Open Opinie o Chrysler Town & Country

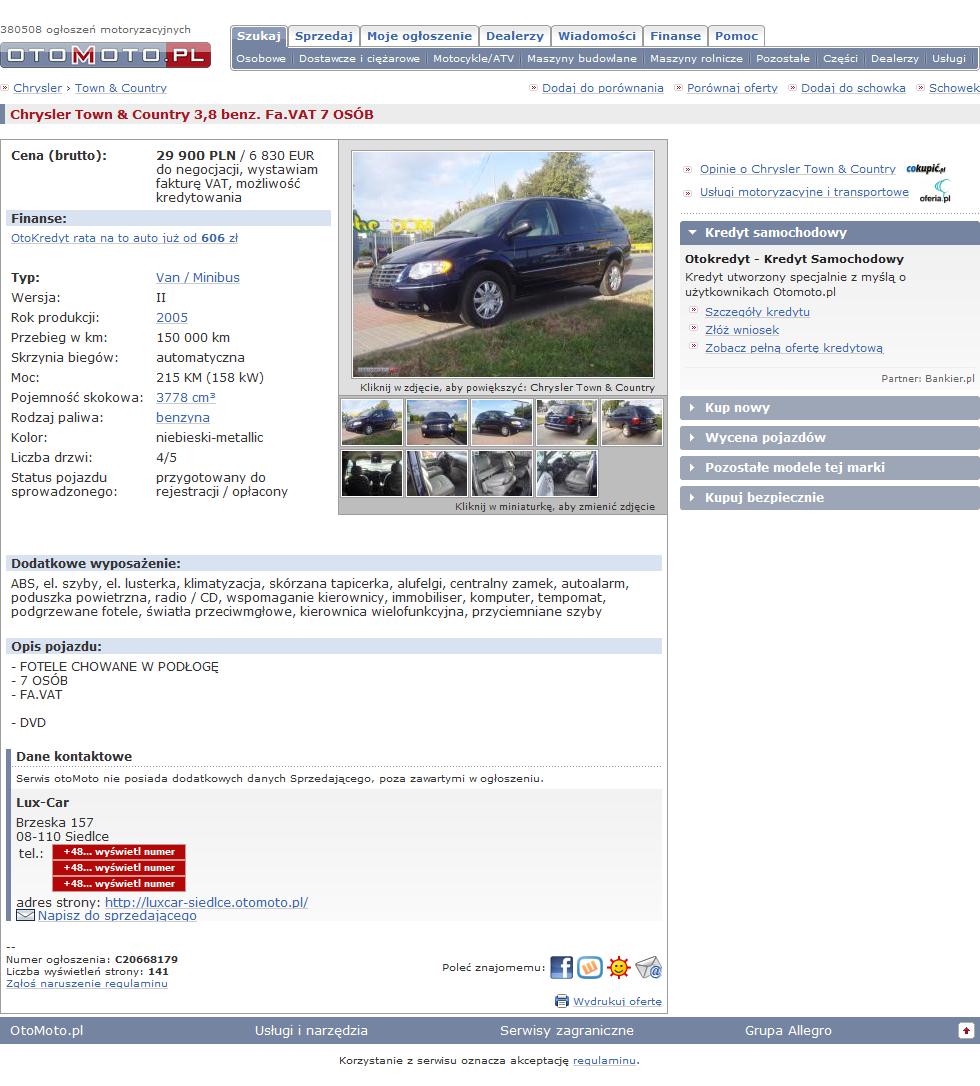click(797, 169)
